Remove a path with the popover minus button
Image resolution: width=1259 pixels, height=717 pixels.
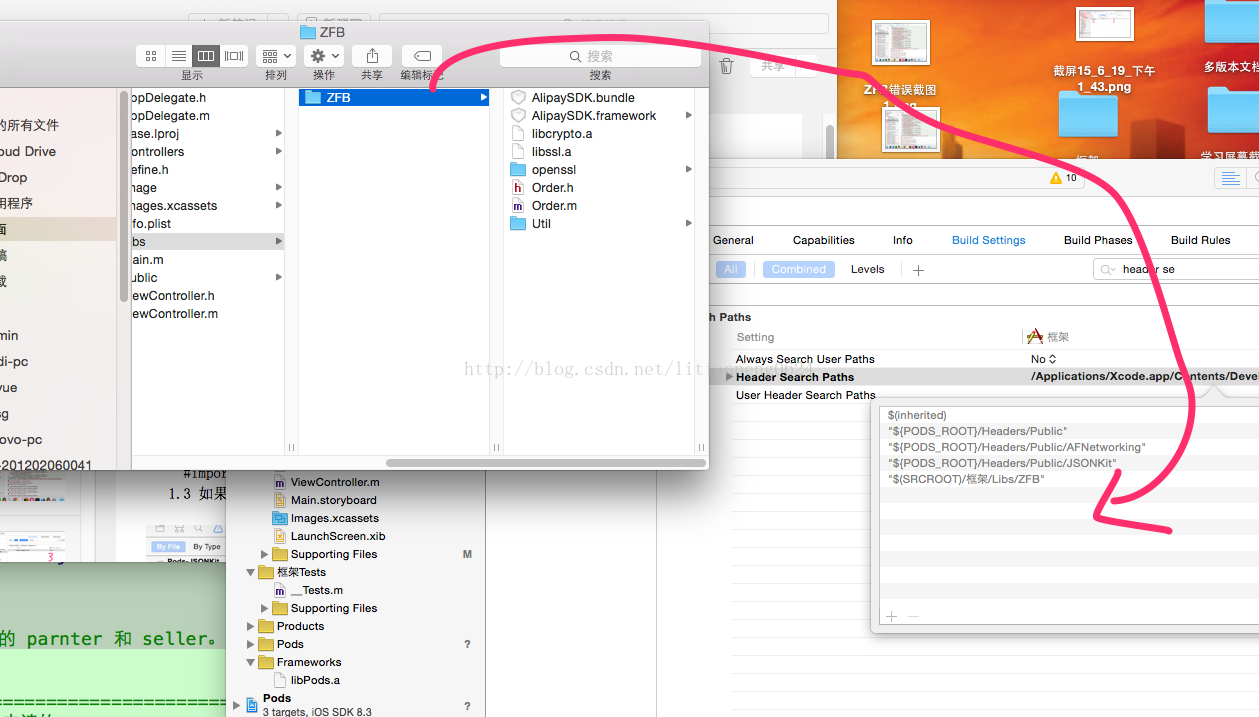click(913, 616)
